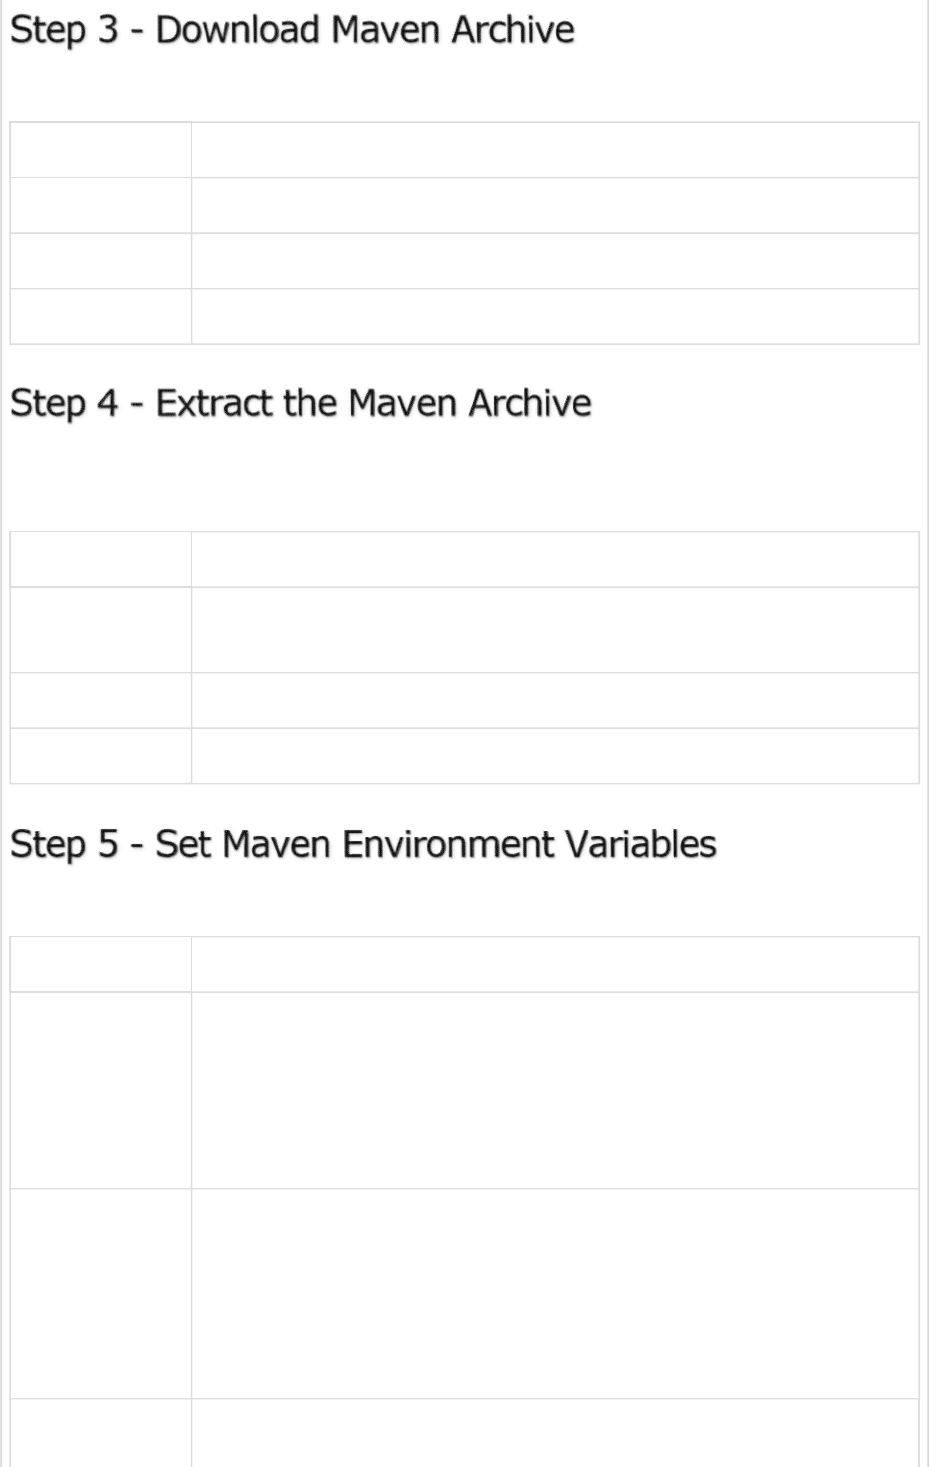Click top-left header cell of Step 3 table
The width and height of the screenshot is (929, 1467).
coord(100,150)
